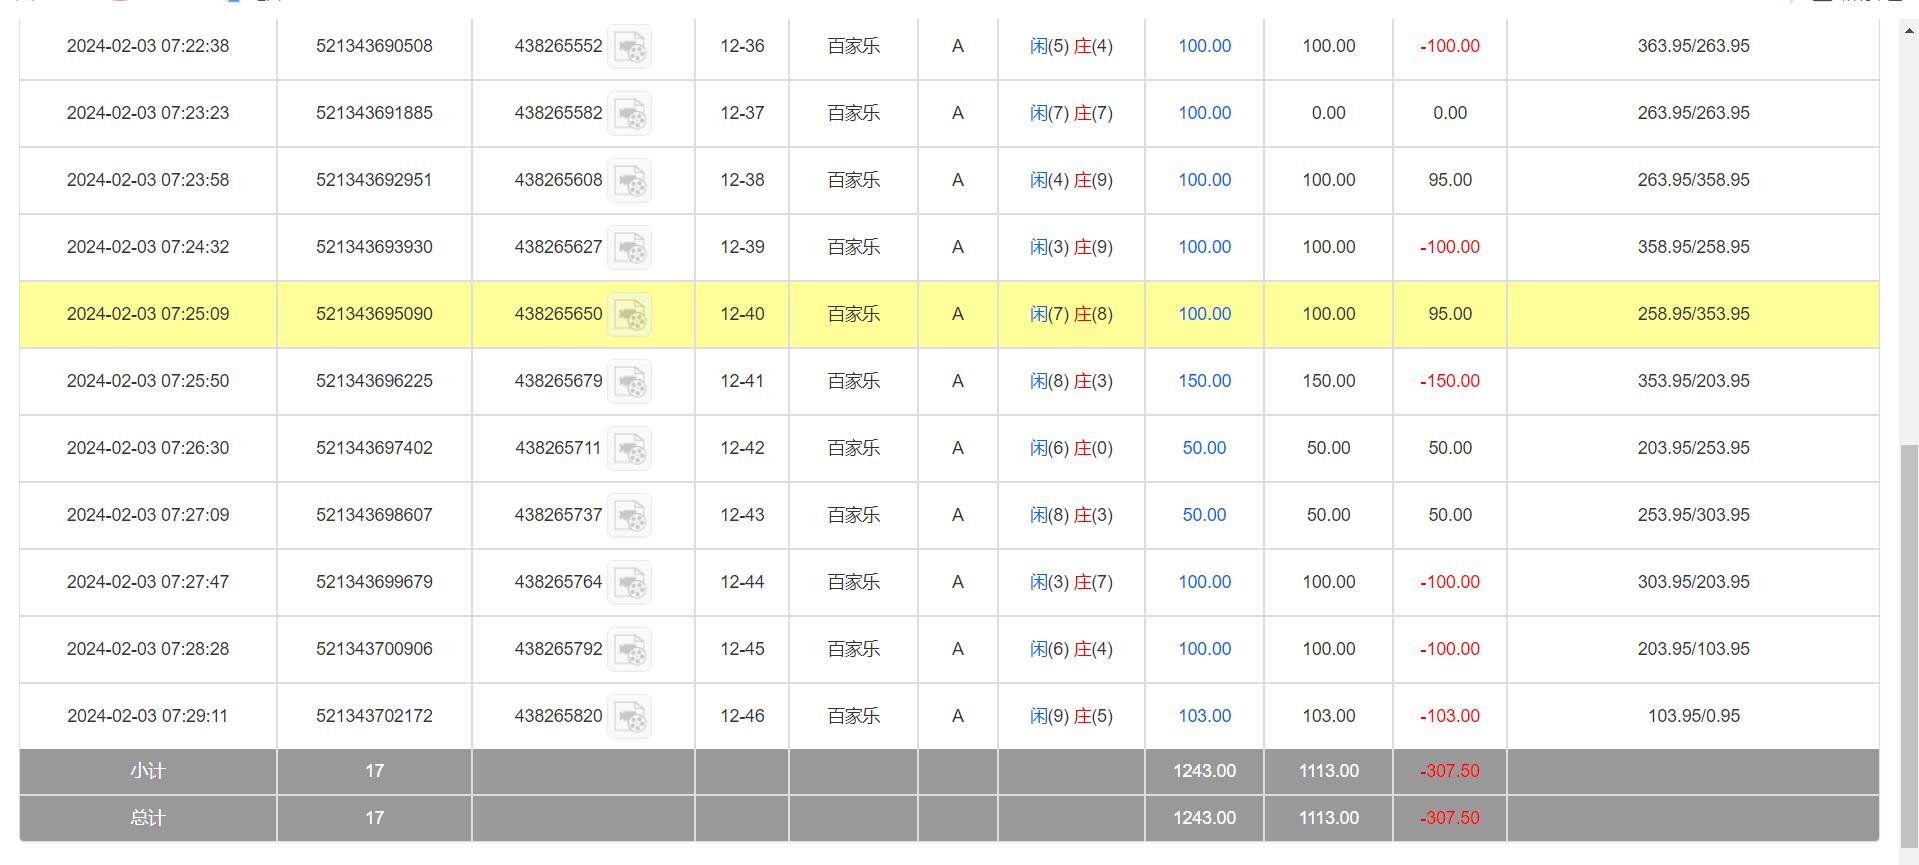
Task: View video replay for round 12-41
Action: (x=630, y=382)
